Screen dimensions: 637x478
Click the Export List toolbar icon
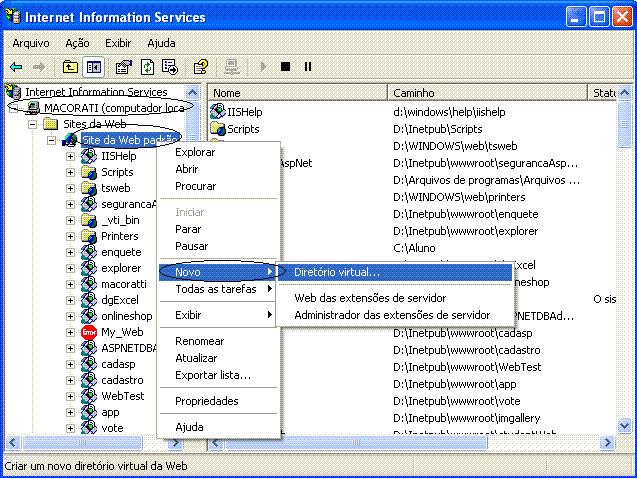[170, 67]
